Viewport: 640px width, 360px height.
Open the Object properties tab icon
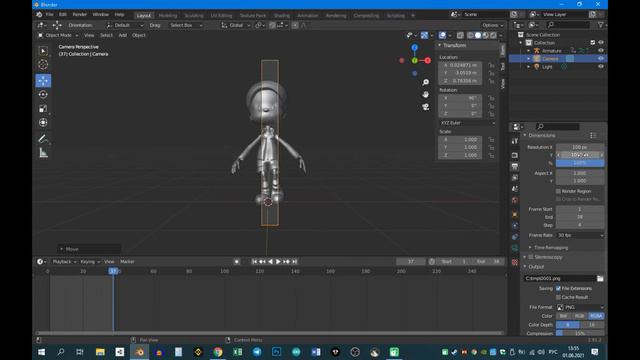(515, 214)
